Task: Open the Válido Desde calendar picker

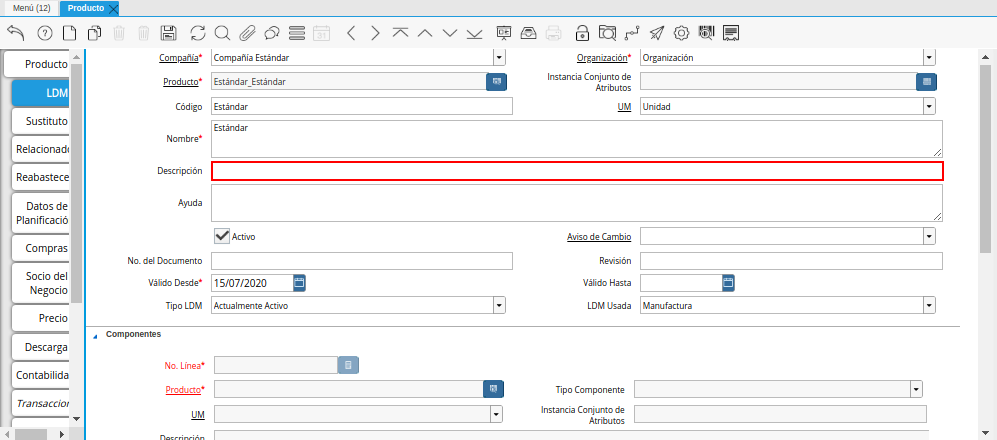Action: [299, 283]
